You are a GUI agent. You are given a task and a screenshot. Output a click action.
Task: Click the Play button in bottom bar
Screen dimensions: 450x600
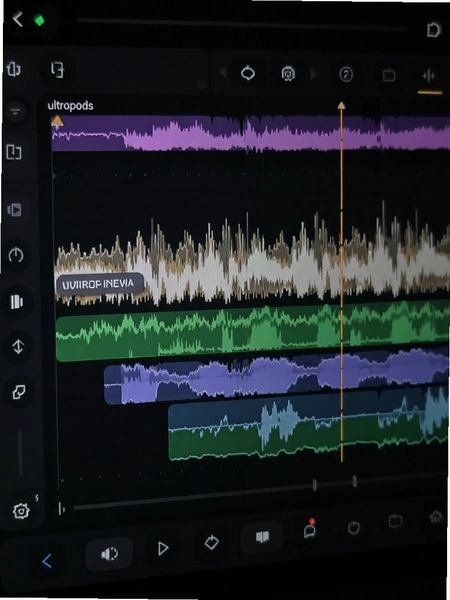click(x=163, y=549)
